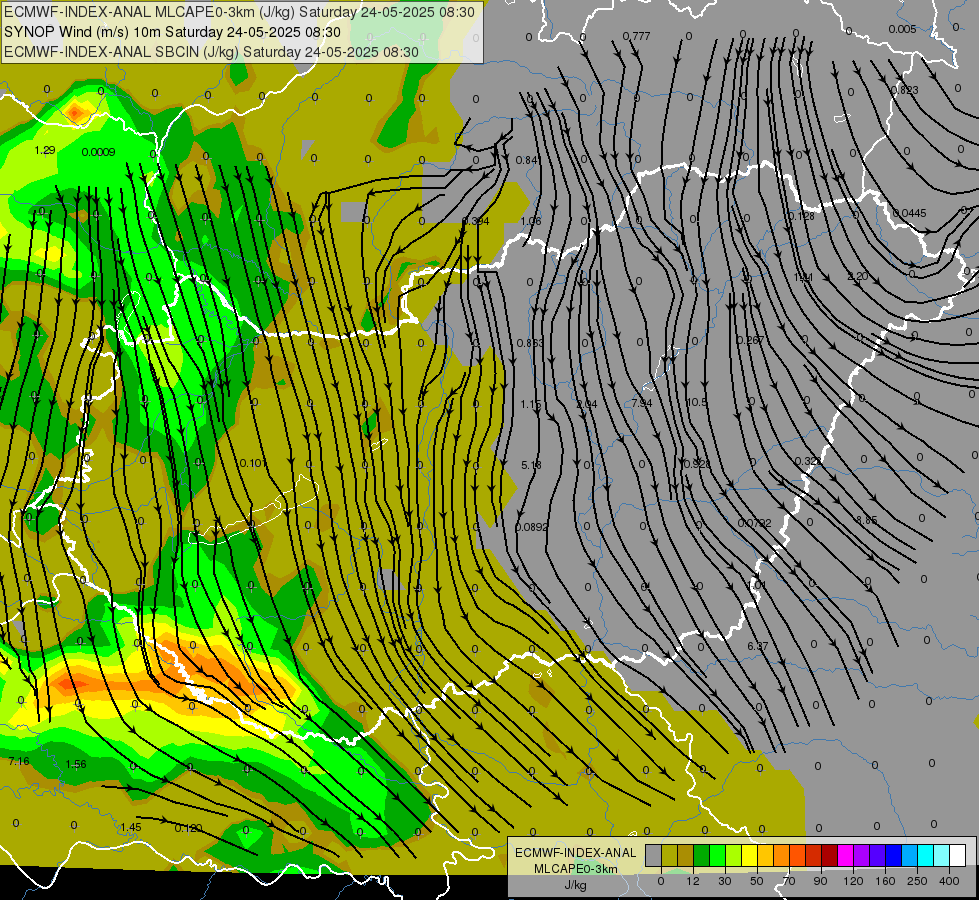This screenshot has height=900, width=979.
Task: Click the 0.823 value on the map
Action: [x=905, y=90]
